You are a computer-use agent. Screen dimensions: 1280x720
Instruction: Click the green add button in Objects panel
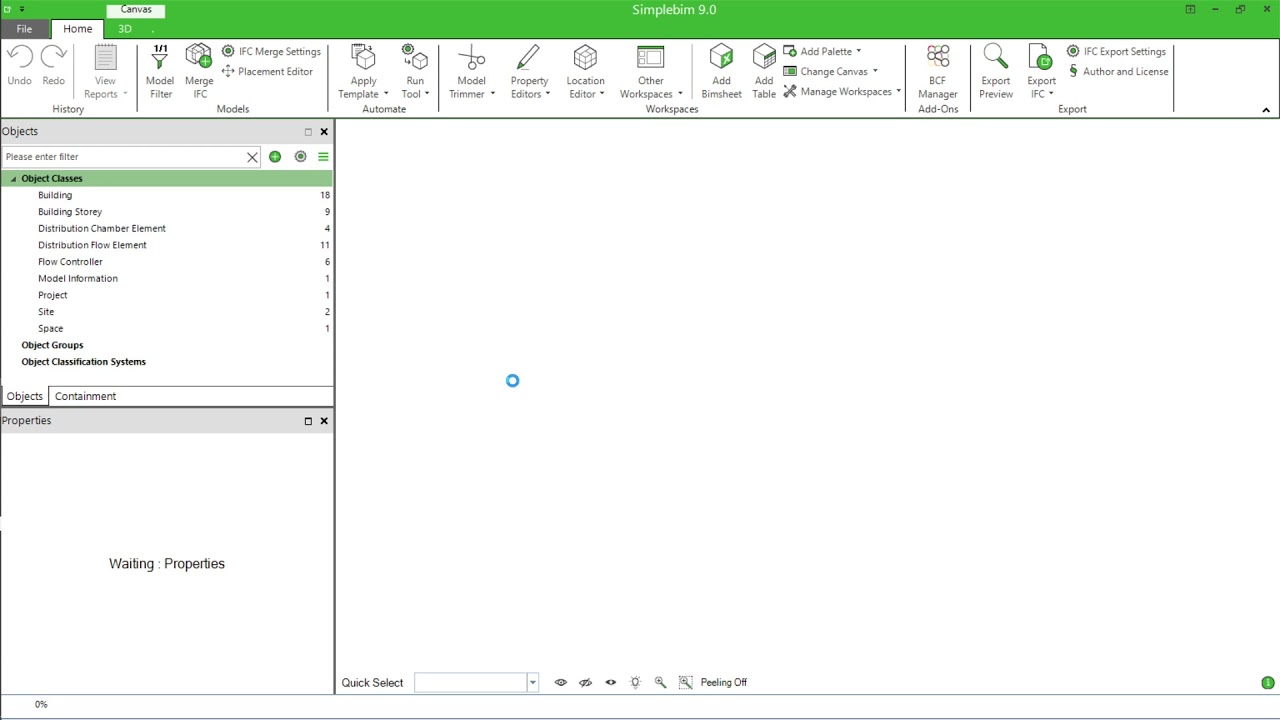click(275, 156)
